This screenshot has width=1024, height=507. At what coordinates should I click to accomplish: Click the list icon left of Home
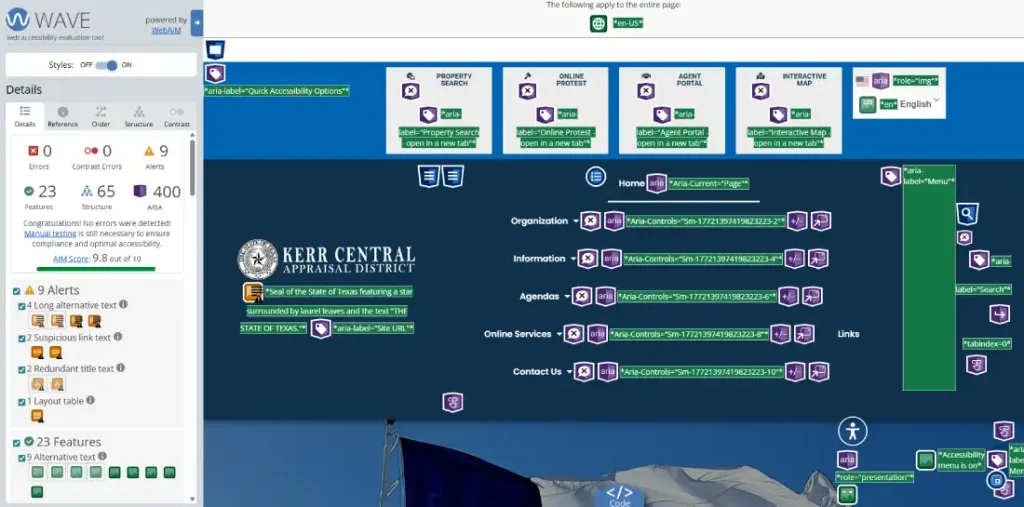[x=596, y=176]
